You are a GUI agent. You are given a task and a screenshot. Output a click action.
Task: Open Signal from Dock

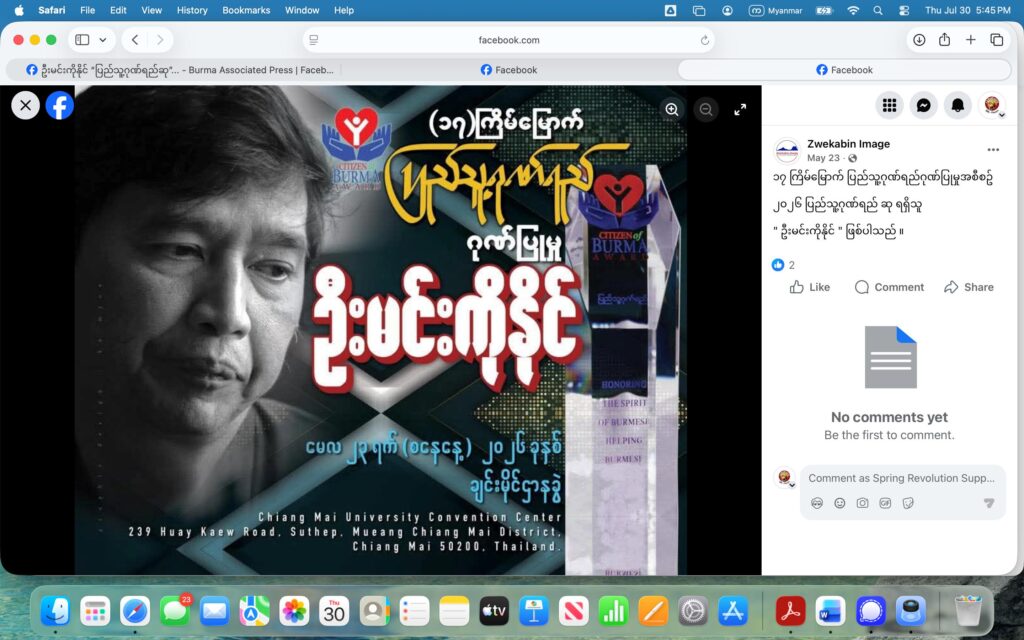tap(871, 612)
